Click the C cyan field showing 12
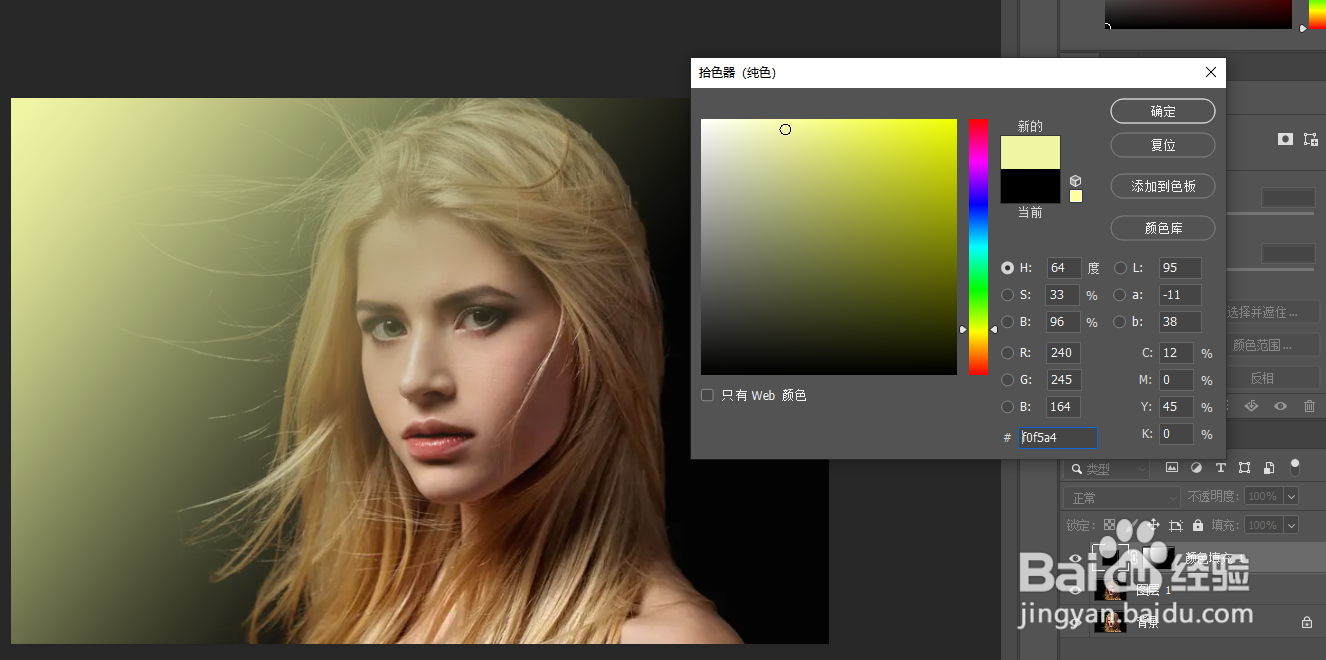1326x660 pixels. (x=1177, y=353)
